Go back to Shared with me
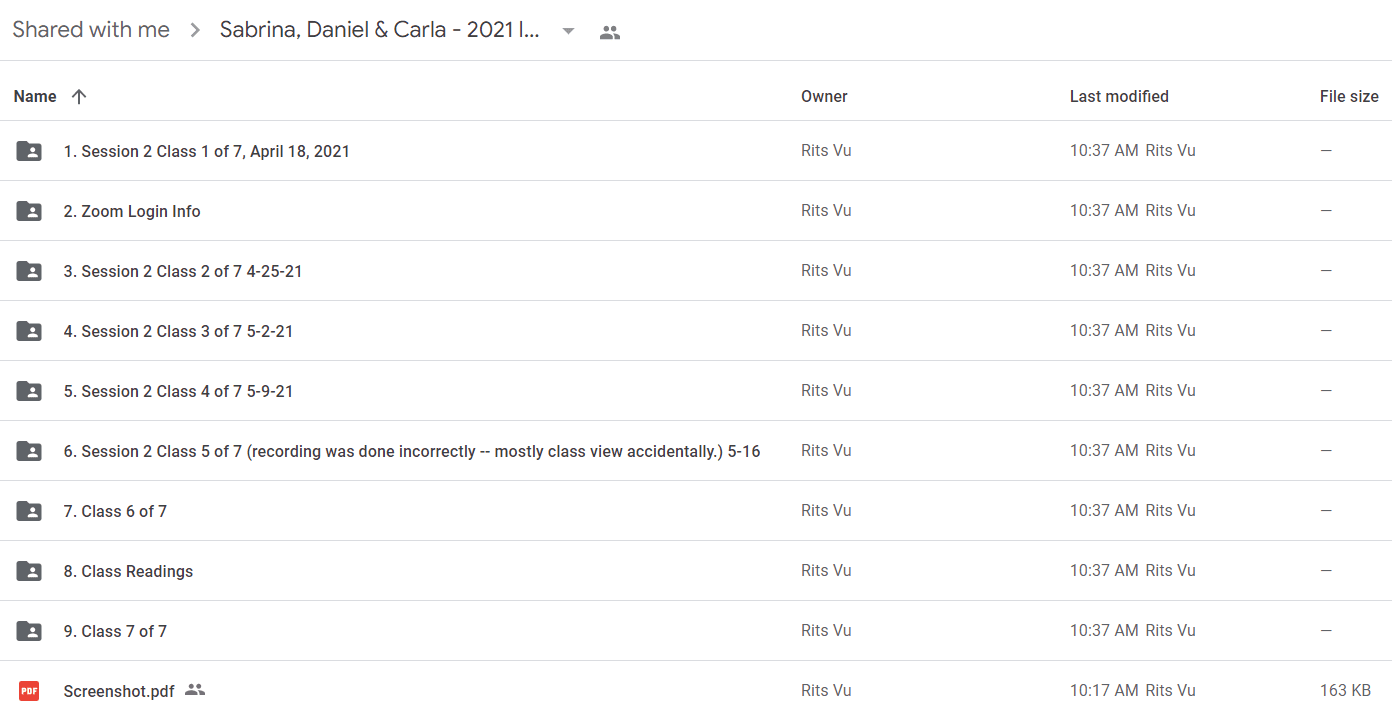The width and height of the screenshot is (1392, 716). [x=91, y=30]
